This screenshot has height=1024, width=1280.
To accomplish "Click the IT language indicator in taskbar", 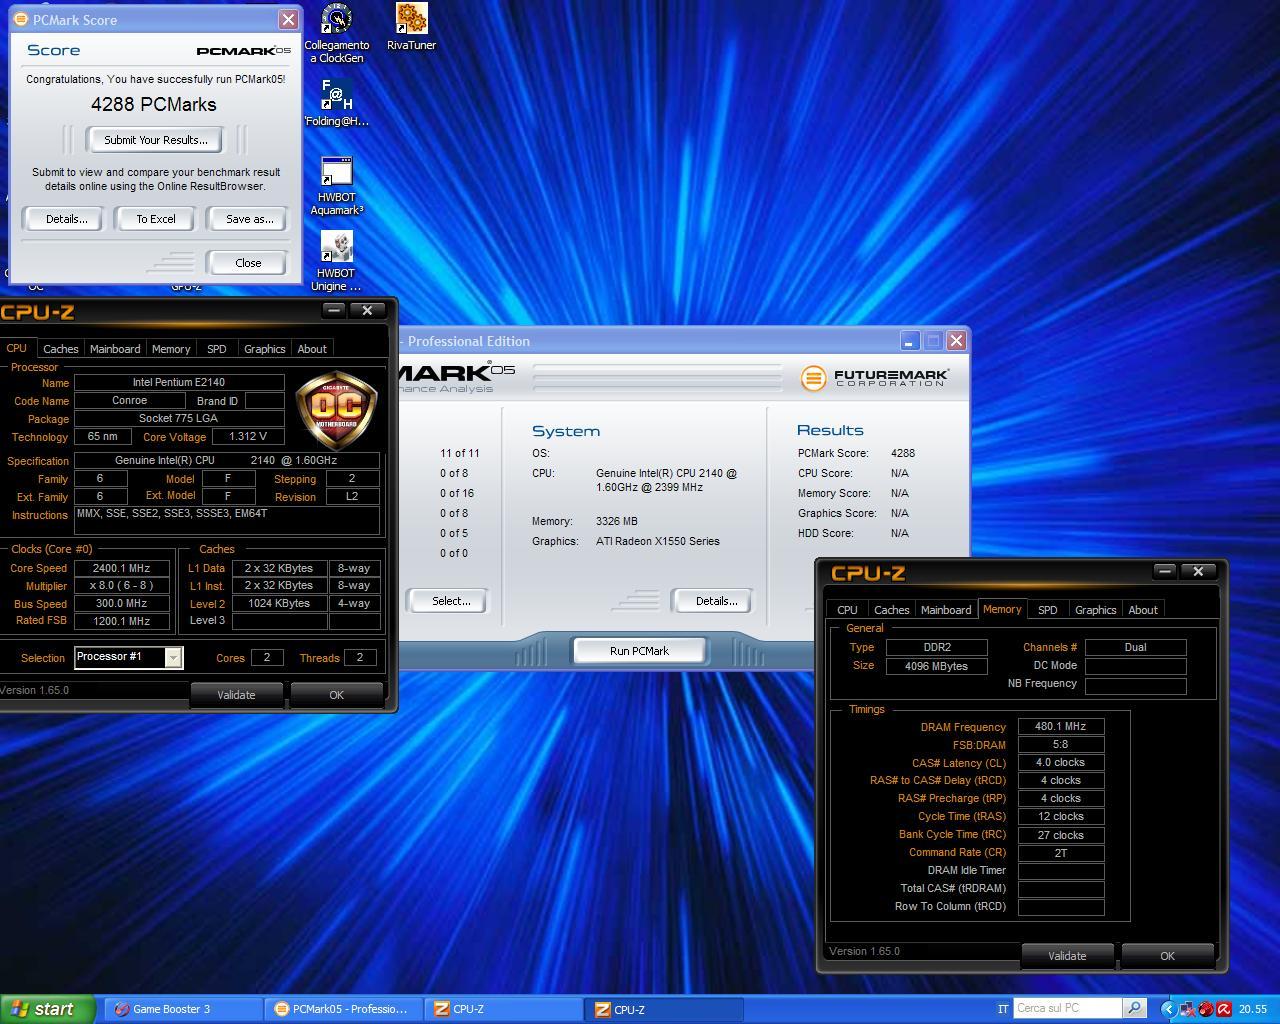I will pos(1003,1009).
